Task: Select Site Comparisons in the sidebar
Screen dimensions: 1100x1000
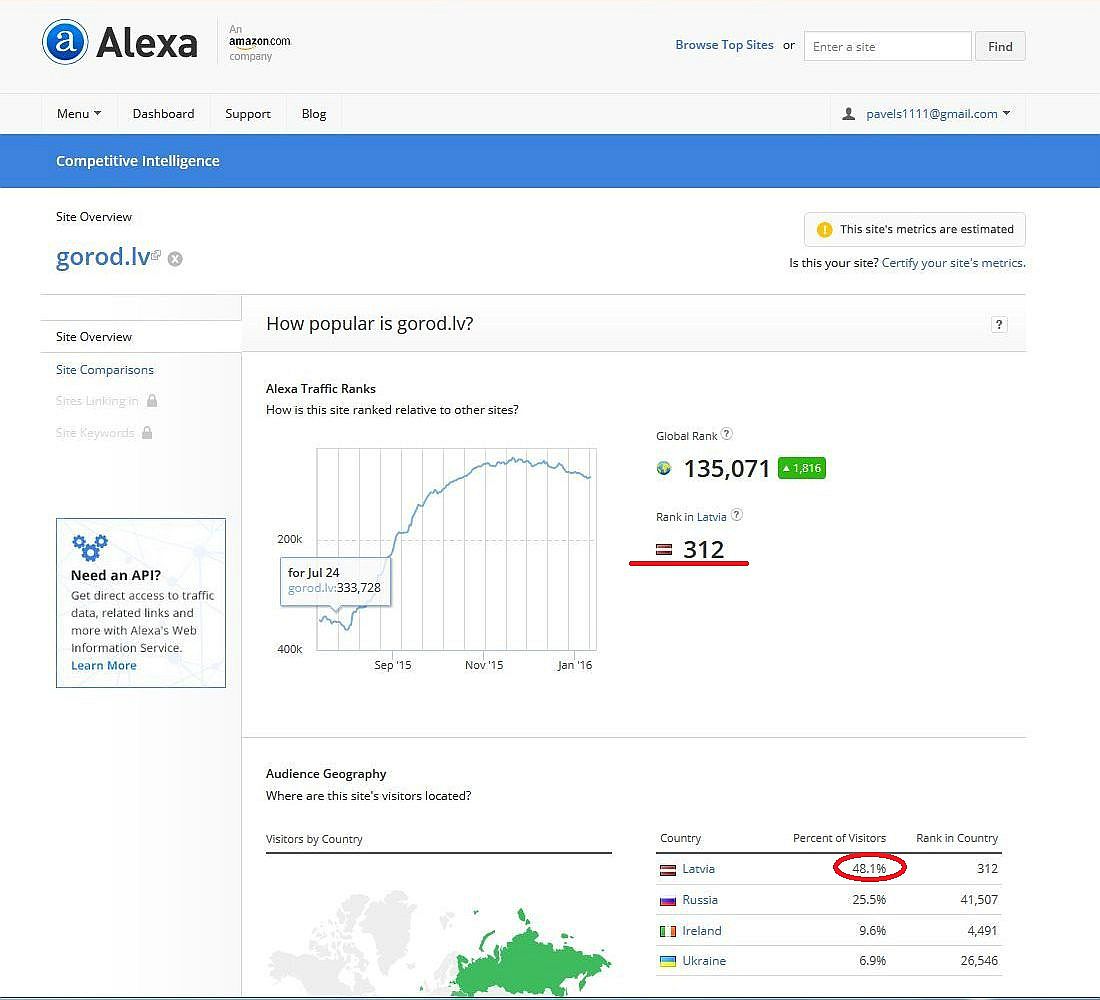Action: click(105, 370)
